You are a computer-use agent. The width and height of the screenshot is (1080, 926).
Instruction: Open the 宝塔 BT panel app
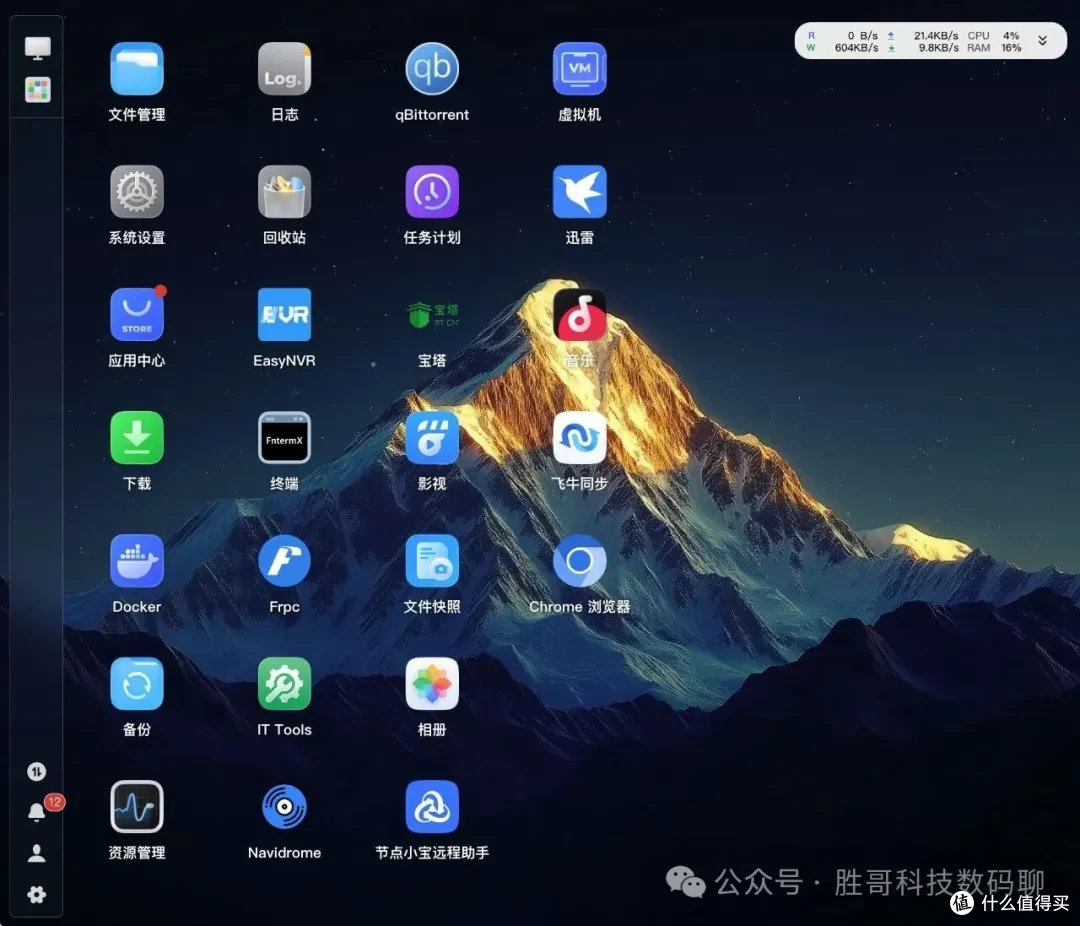pos(432,315)
